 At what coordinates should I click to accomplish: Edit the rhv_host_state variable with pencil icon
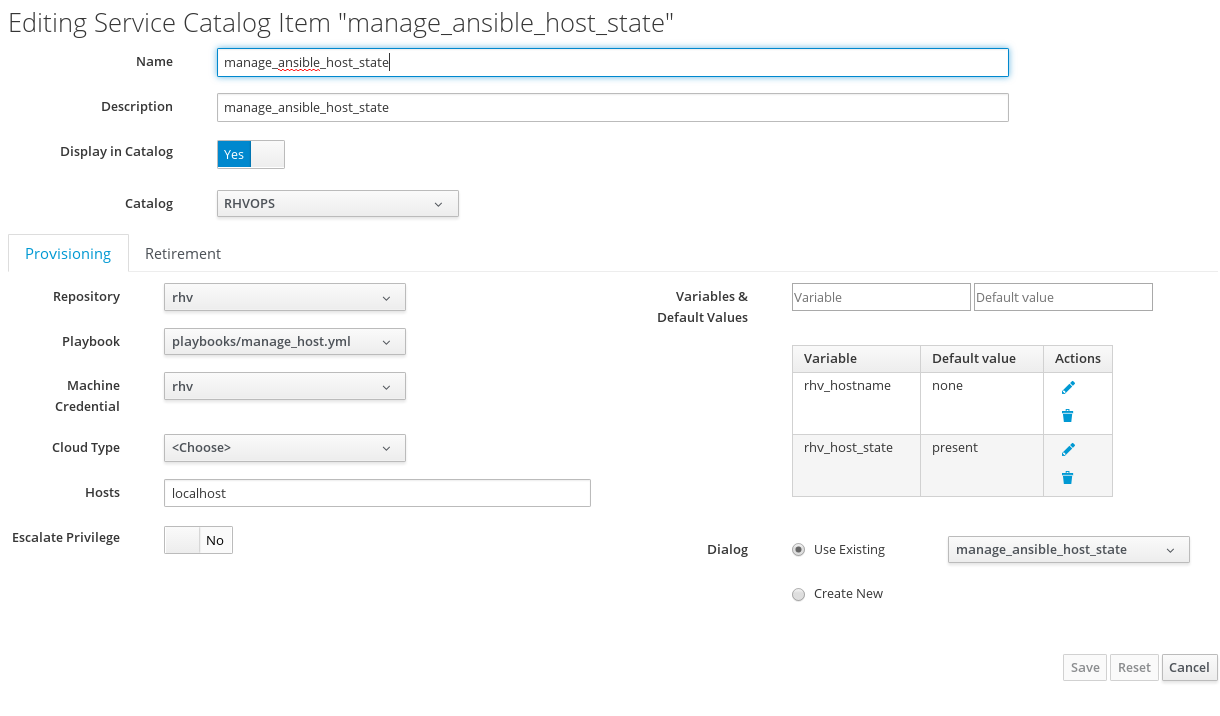[x=1068, y=450]
